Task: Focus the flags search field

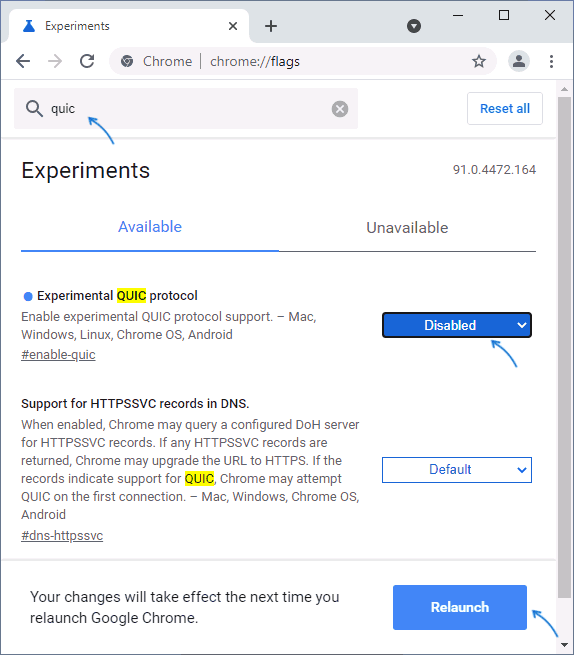Action: [186, 109]
